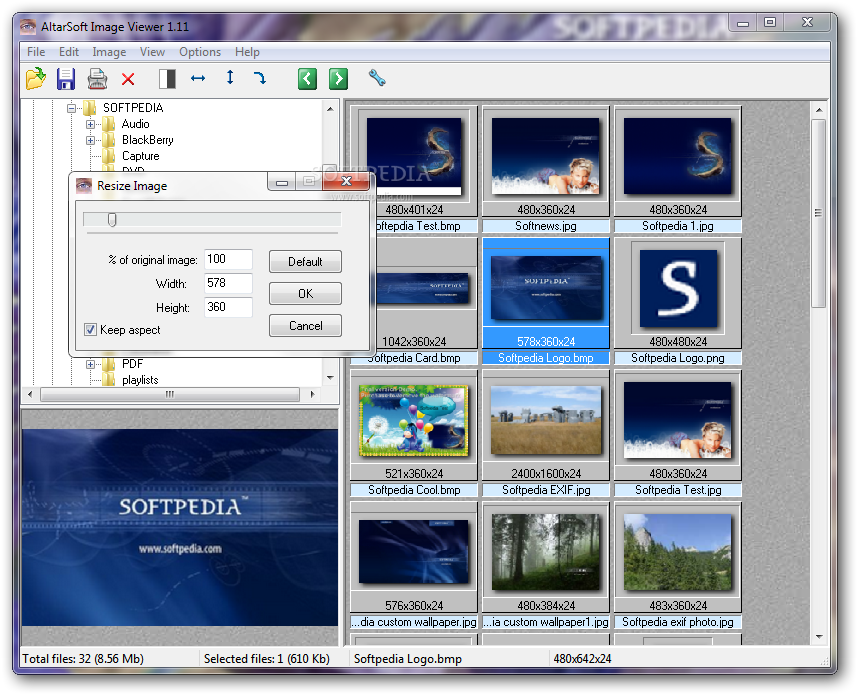Expand the PDF folder node

tap(90, 364)
